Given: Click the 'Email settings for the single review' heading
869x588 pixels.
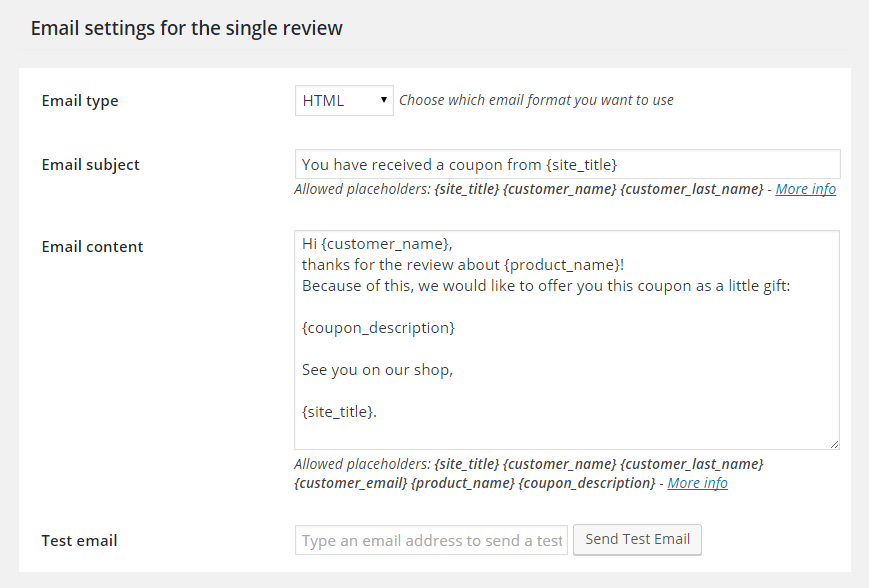Looking at the screenshot, I should (187, 28).
